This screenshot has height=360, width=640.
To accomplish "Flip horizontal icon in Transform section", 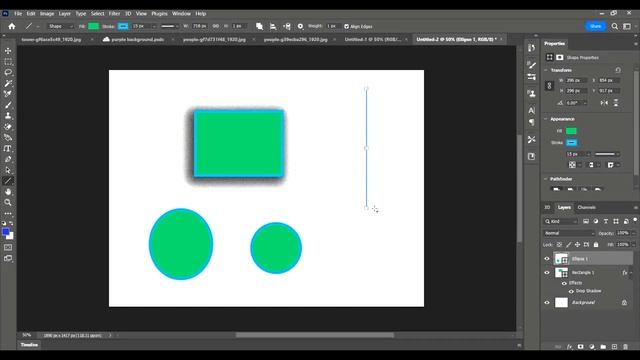I will 604,103.
